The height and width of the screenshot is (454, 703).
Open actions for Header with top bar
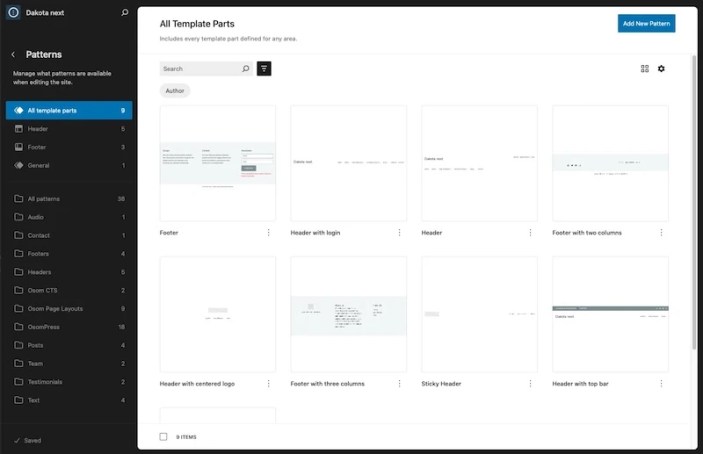click(661, 384)
